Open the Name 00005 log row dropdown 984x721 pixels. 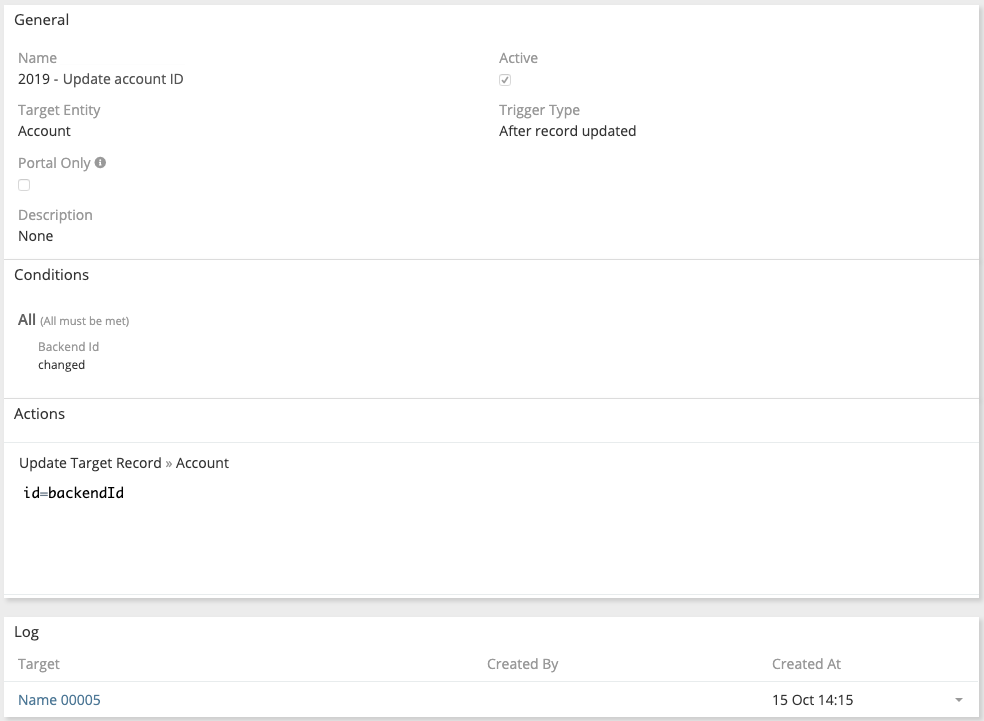[959, 700]
